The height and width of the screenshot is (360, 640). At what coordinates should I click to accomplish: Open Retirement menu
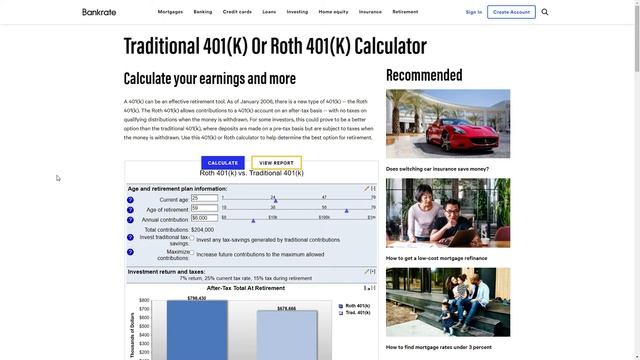click(405, 12)
